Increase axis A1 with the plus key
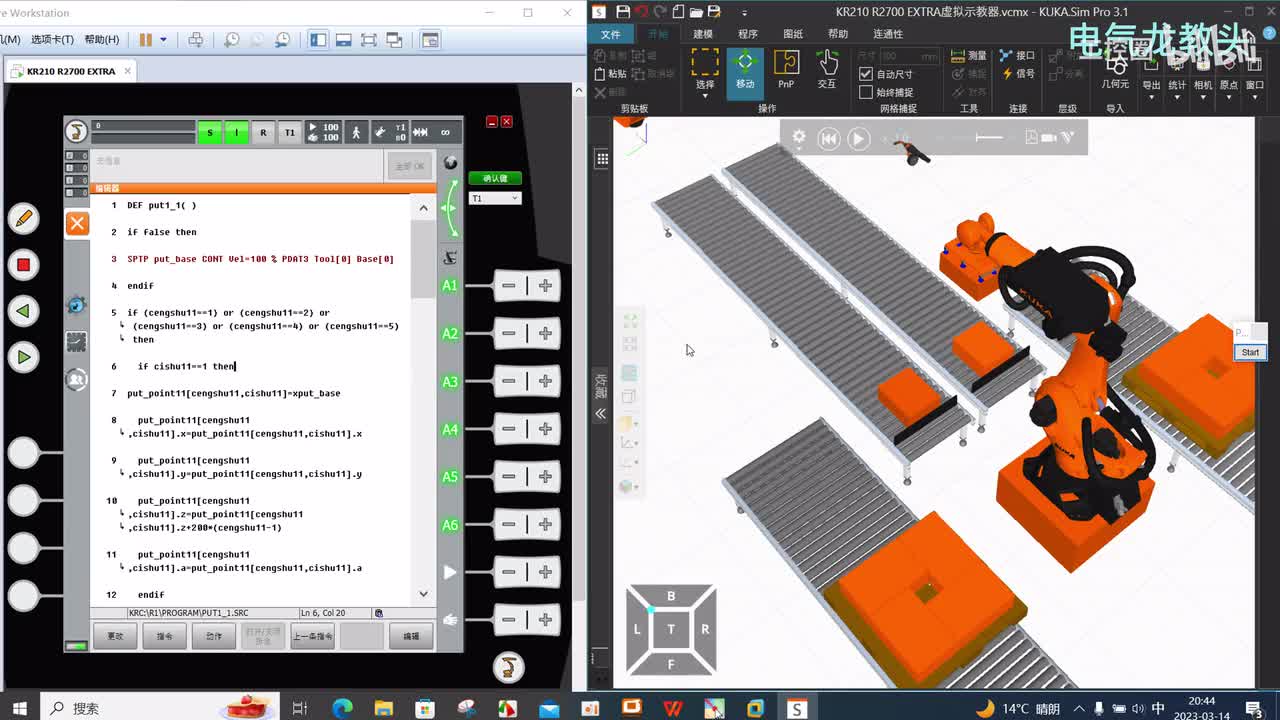Image resolution: width=1280 pixels, height=720 pixels. [x=545, y=286]
